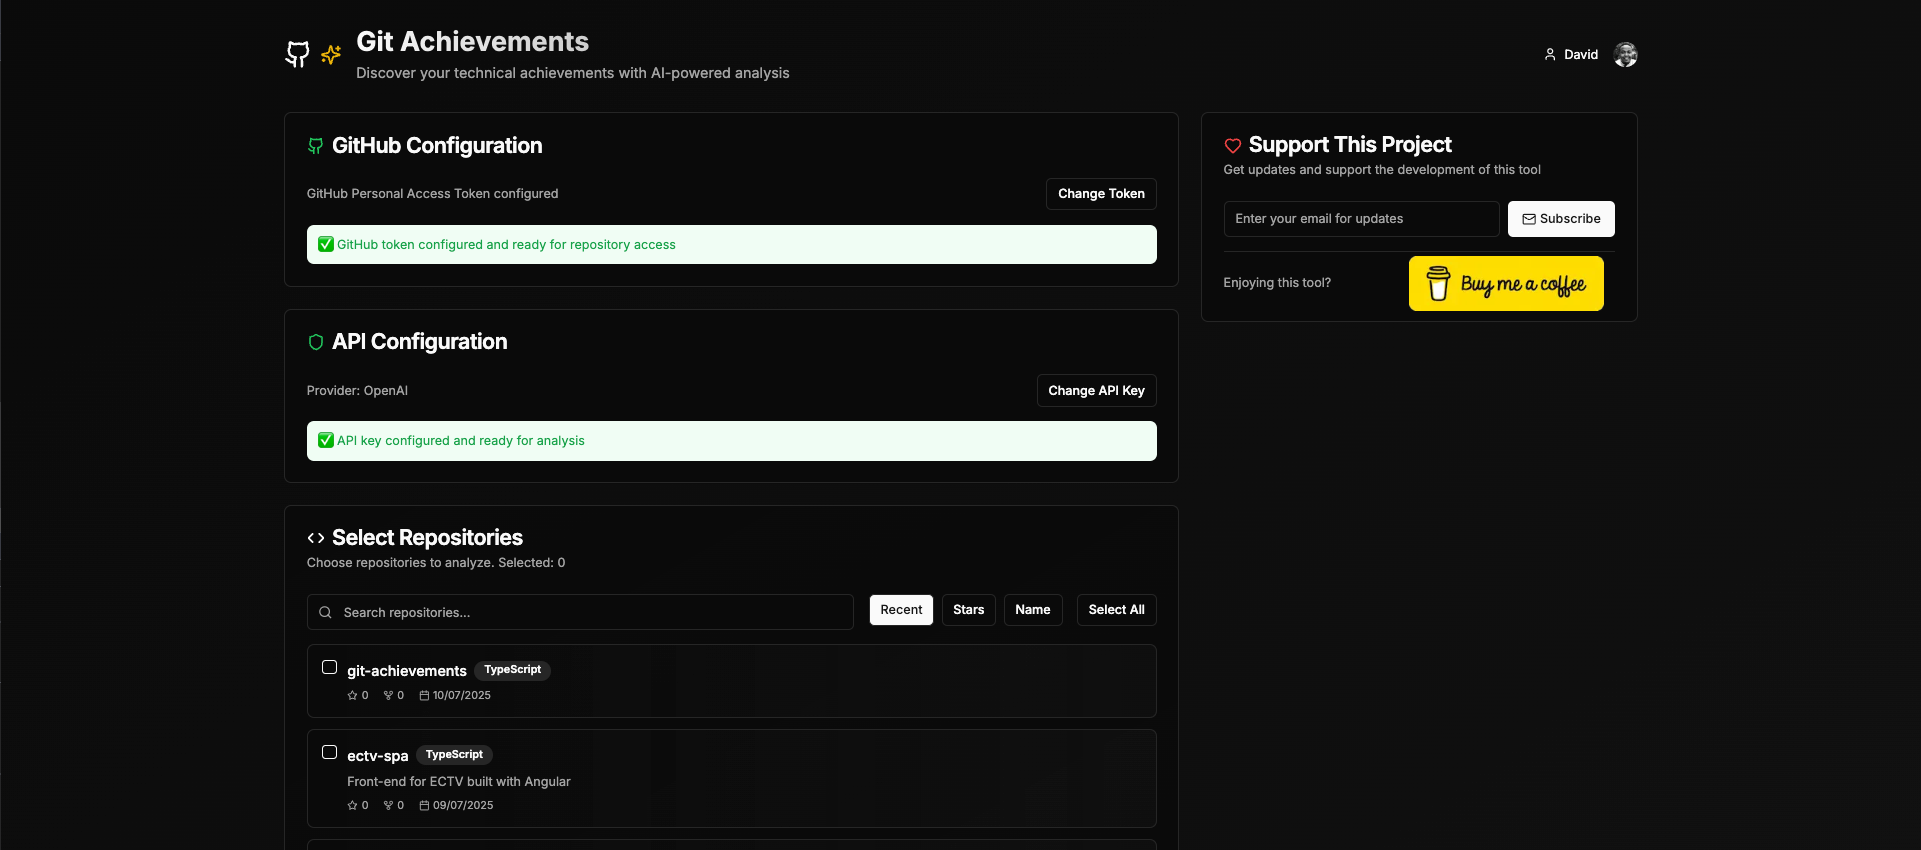Focus the Search repositories field
Viewport: 1921px width, 850px height.
point(580,612)
